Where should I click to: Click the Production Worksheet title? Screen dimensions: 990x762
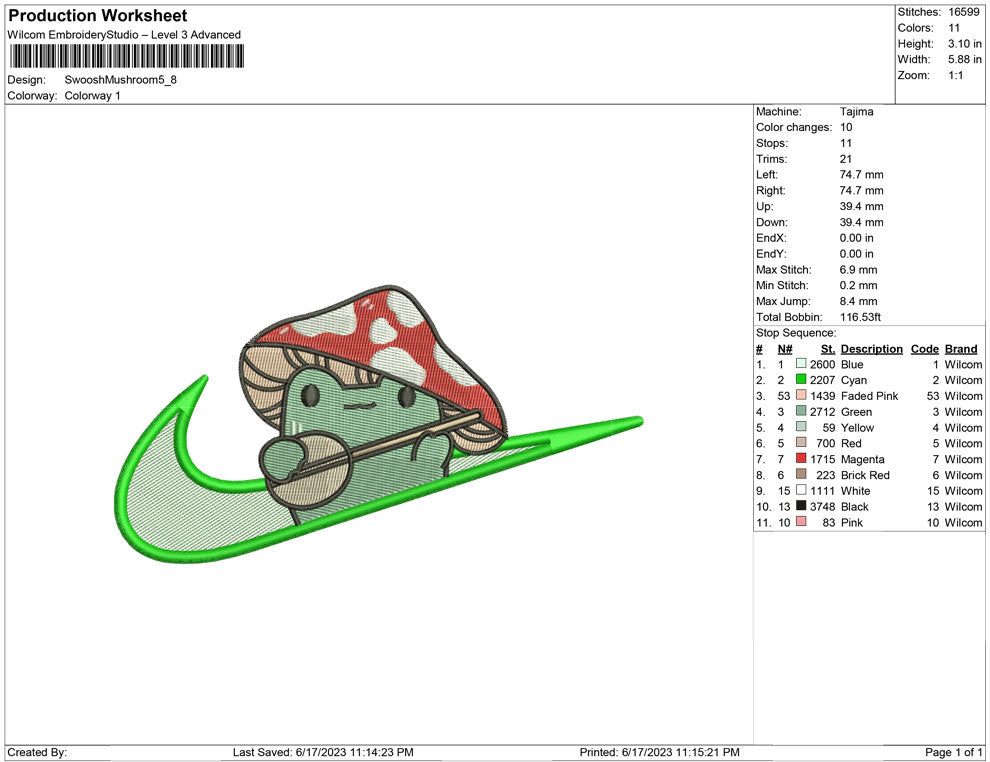[x=98, y=16]
